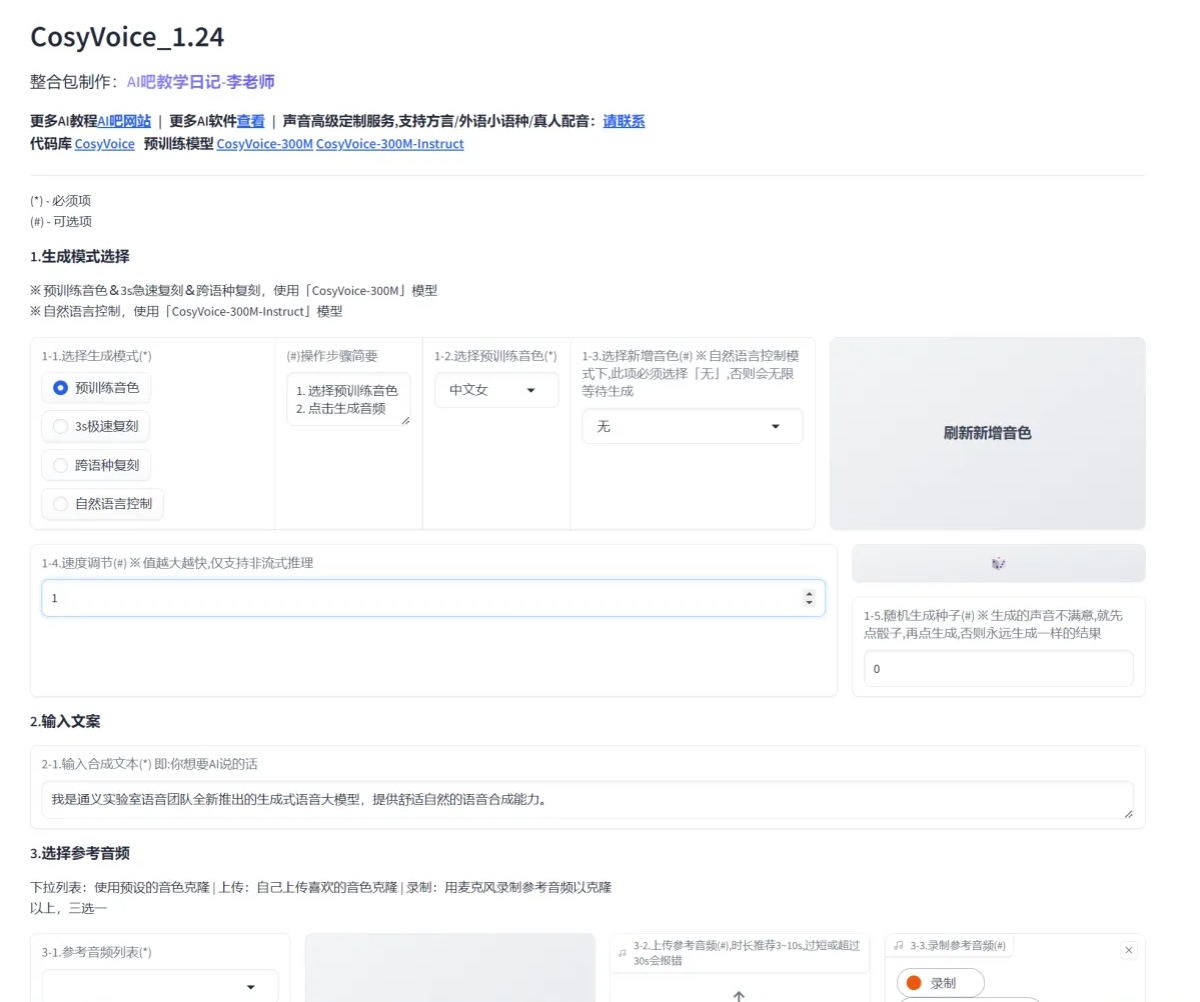The width and height of the screenshot is (1200, 1002).
Task: Click the 请联系 contact link
Action: pyautogui.click(x=623, y=122)
